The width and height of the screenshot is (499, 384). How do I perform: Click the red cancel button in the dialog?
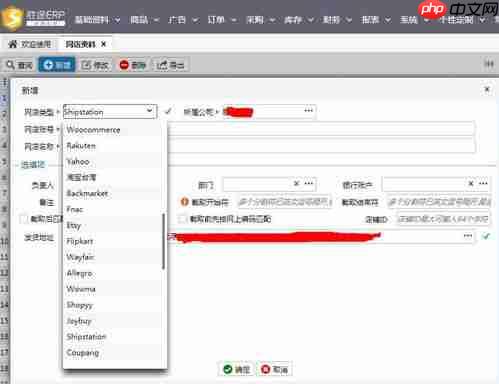[275, 369]
